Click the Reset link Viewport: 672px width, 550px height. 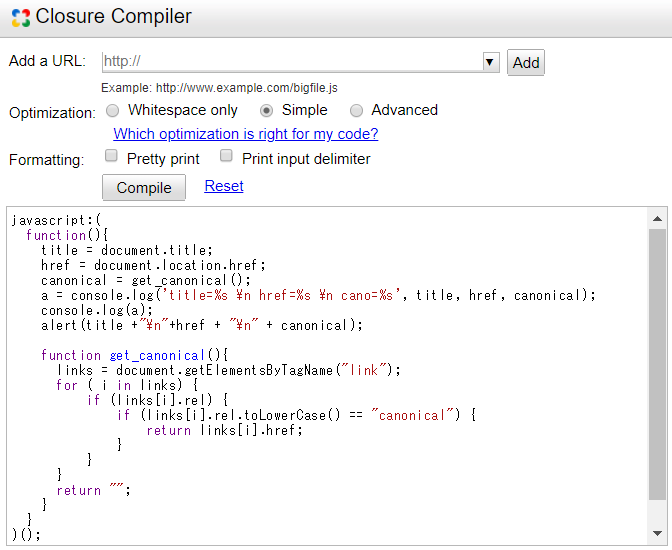(x=224, y=186)
